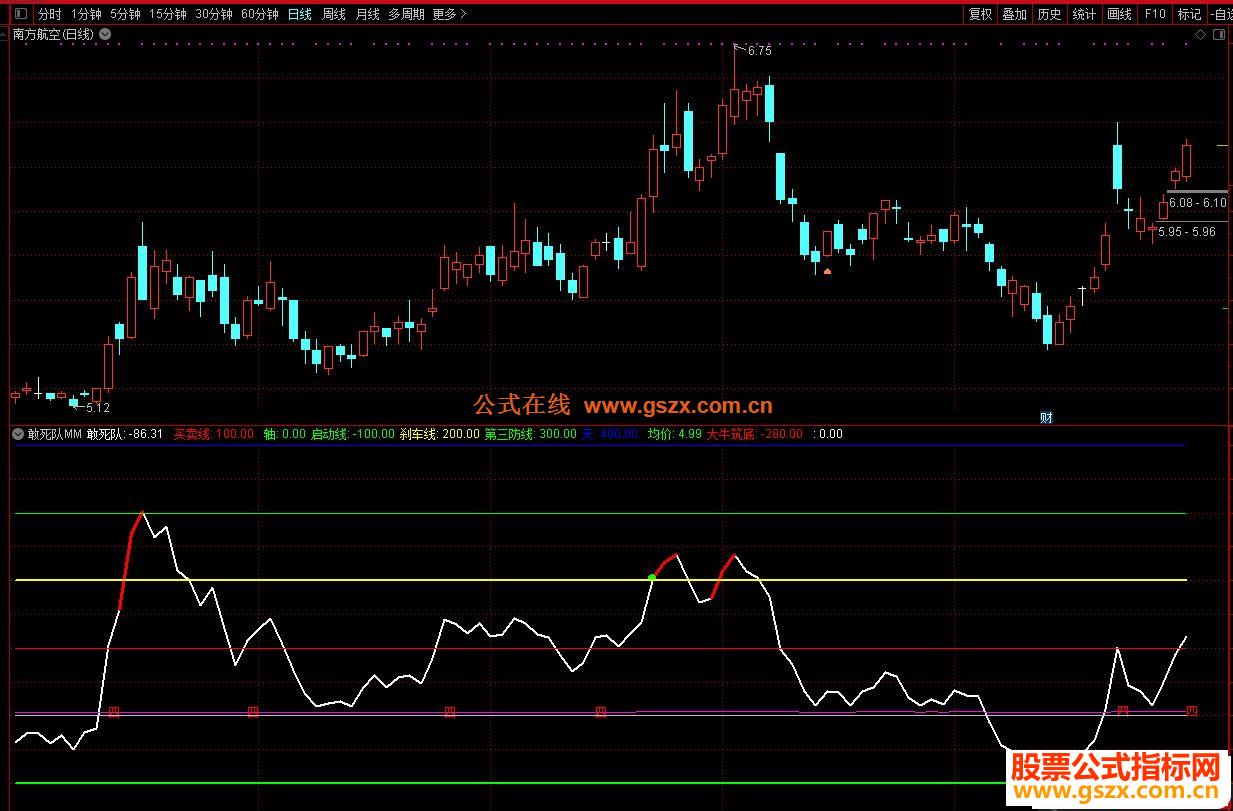Screen dimensions: 1233x811
Task: Toggle the right side panel icon
Action: click(1218, 34)
